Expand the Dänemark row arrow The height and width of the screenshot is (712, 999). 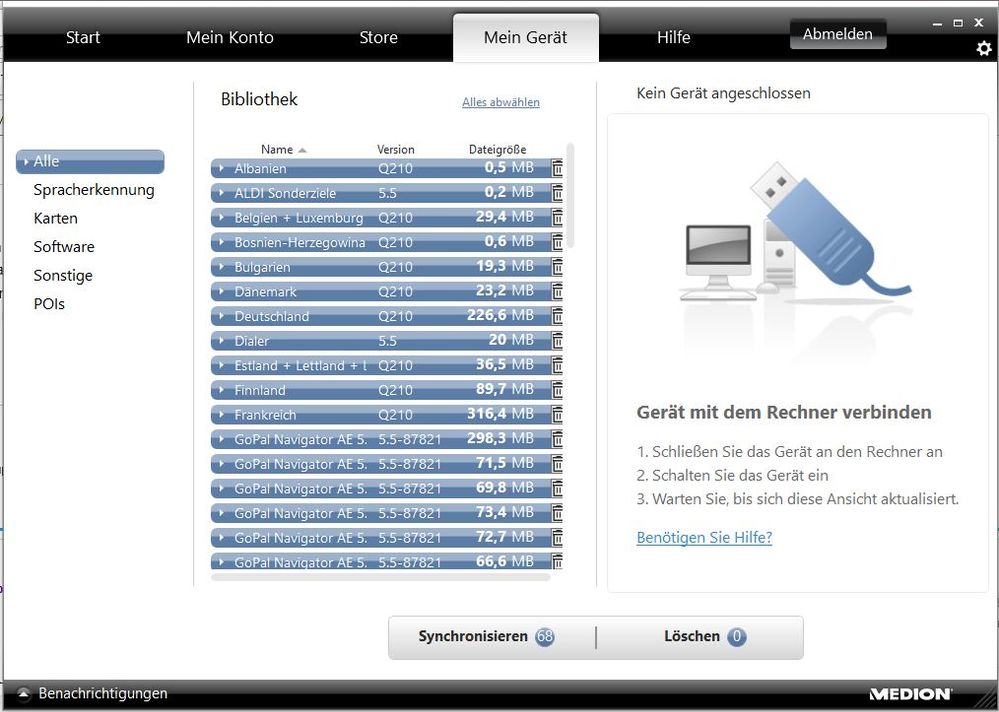[x=221, y=292]
